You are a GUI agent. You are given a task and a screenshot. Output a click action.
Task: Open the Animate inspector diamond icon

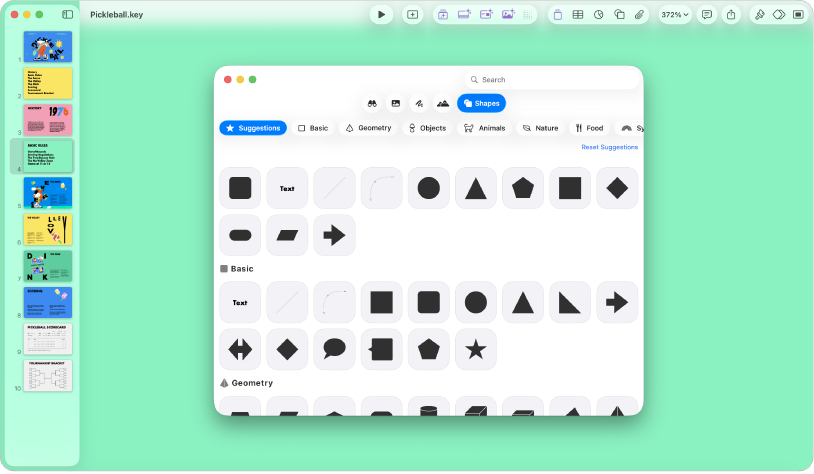tap(779, 15)
